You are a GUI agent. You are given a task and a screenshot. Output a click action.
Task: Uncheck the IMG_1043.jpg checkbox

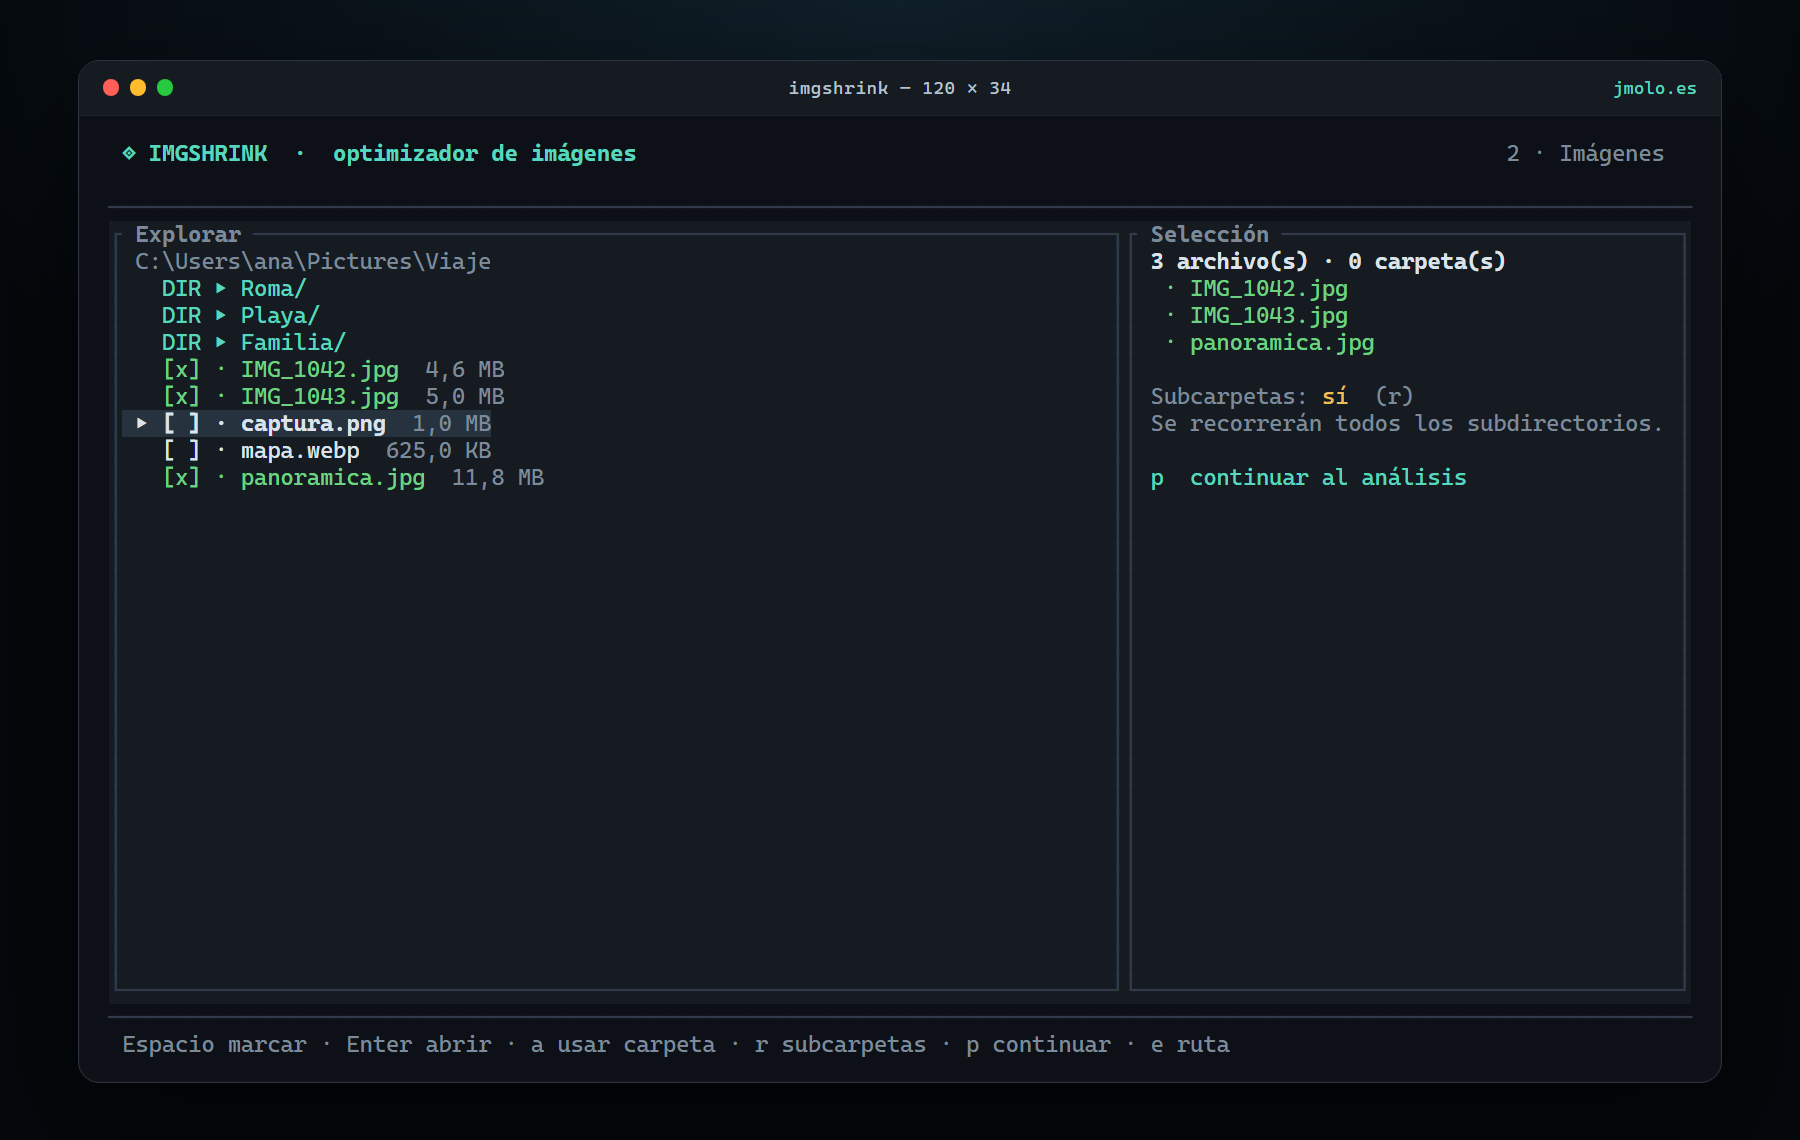[x=181, y=396]
